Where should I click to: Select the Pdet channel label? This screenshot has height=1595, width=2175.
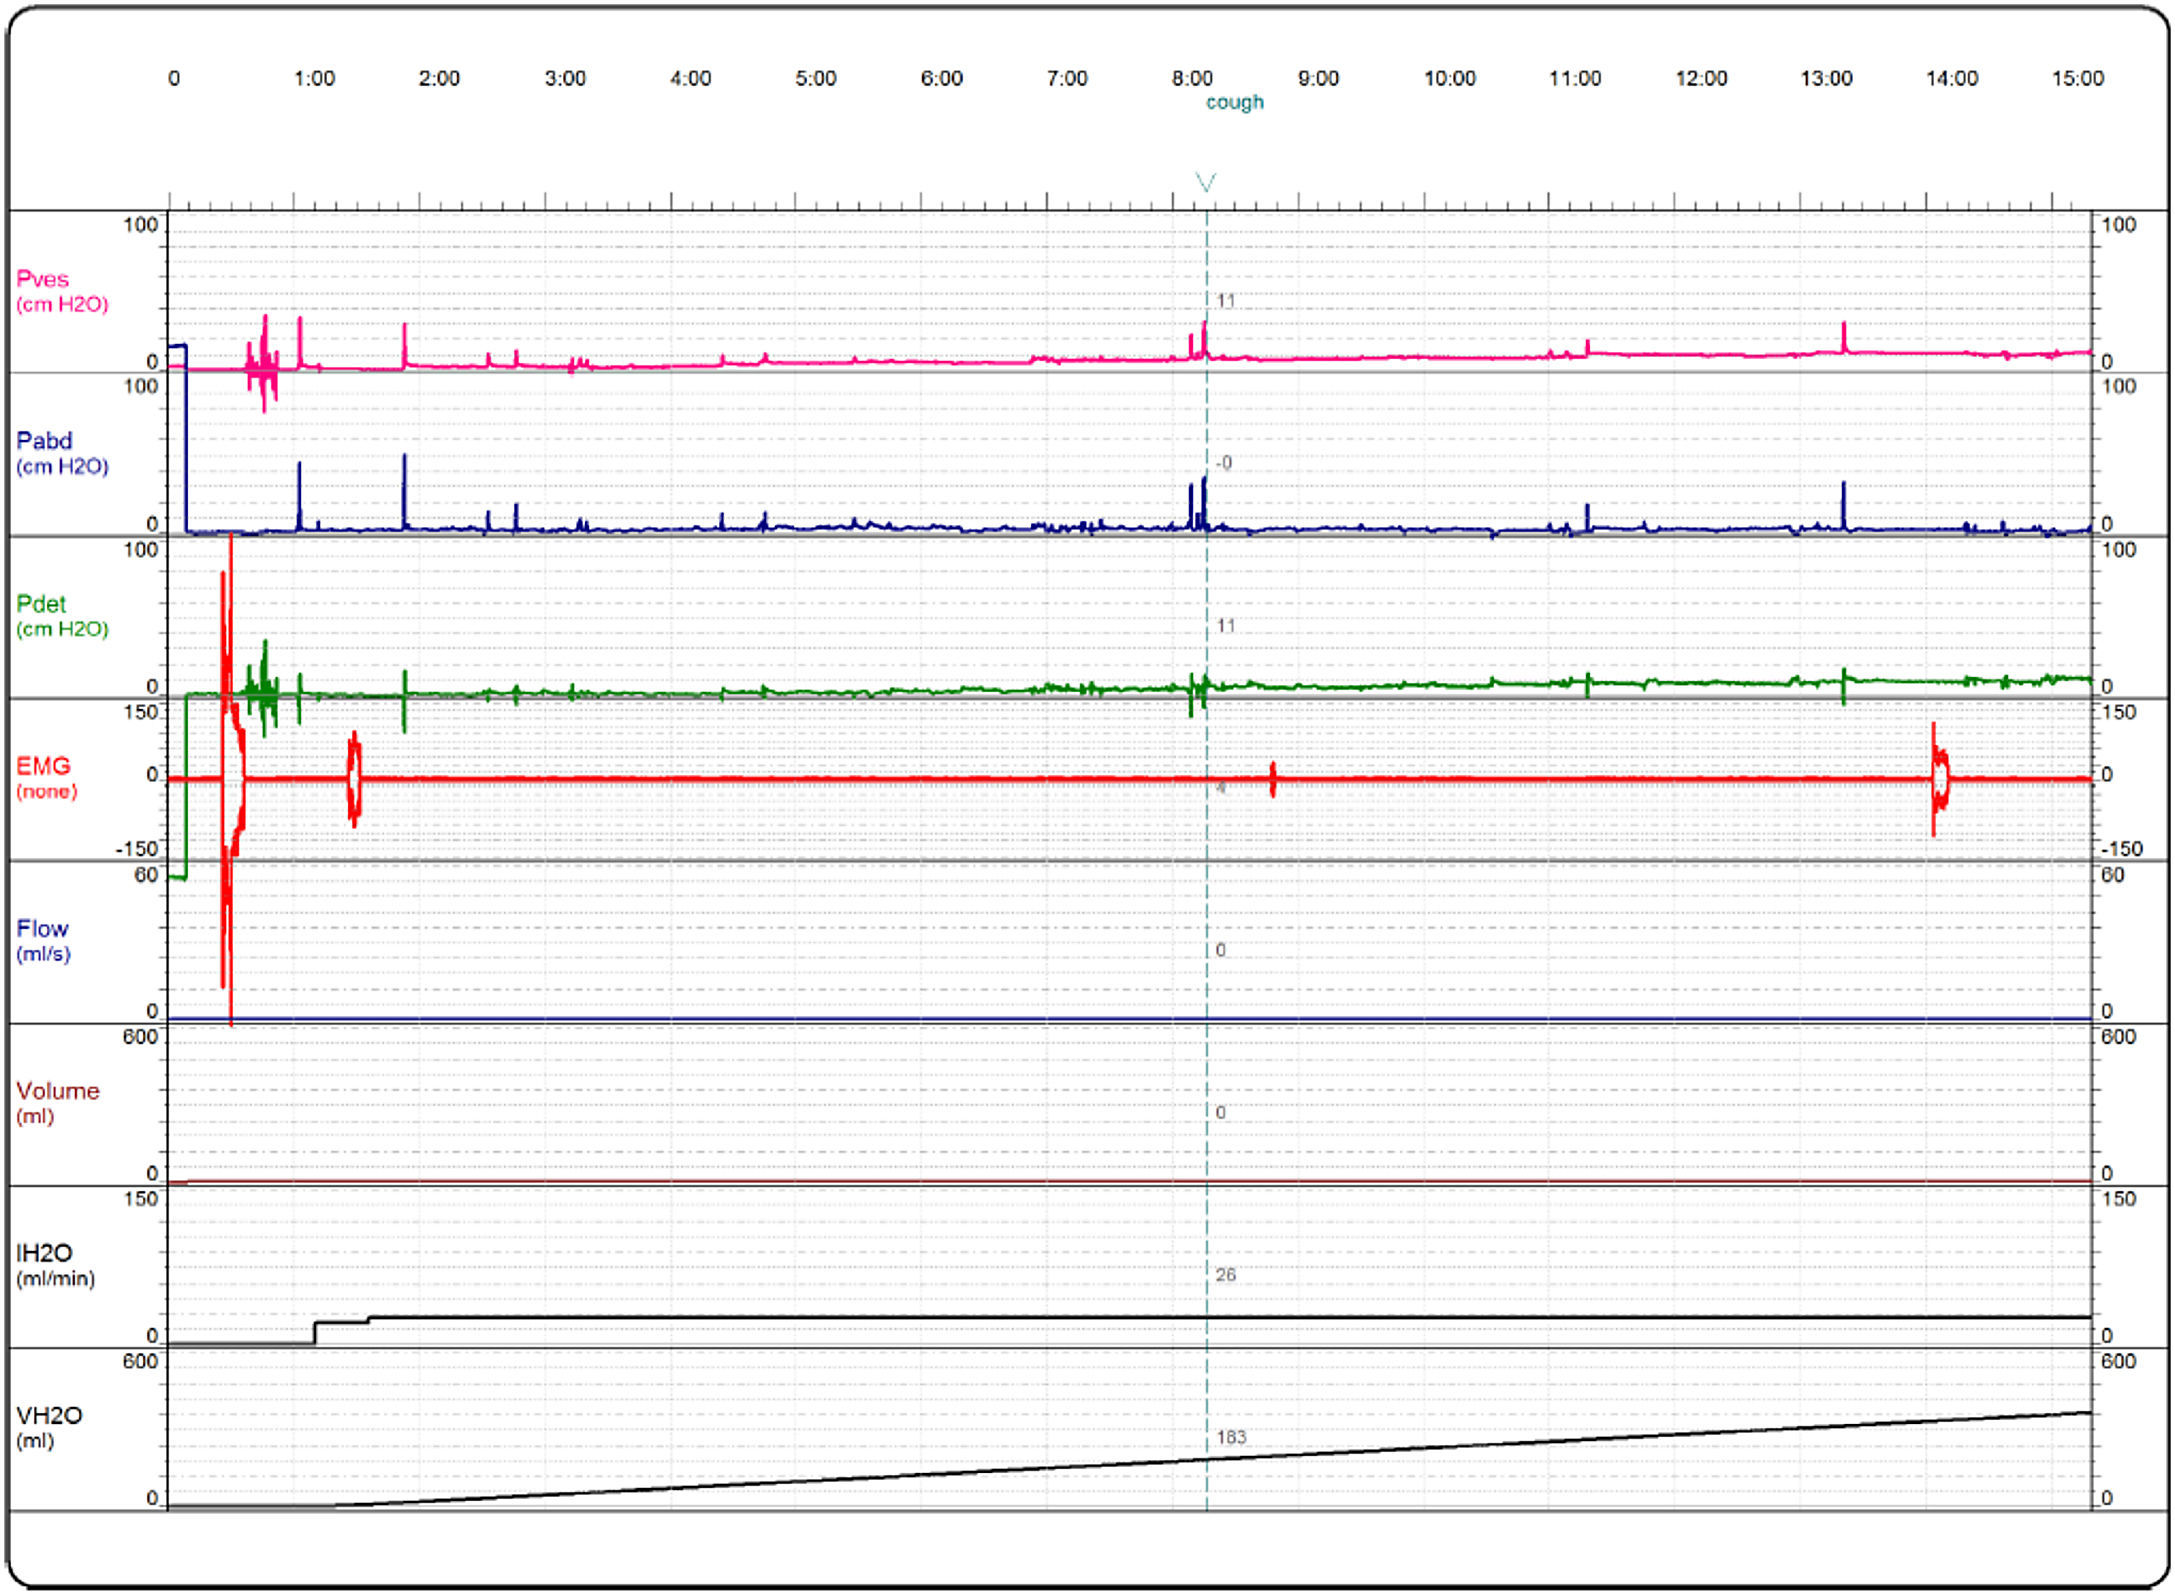pyautogui.click(x=41, y=604)
